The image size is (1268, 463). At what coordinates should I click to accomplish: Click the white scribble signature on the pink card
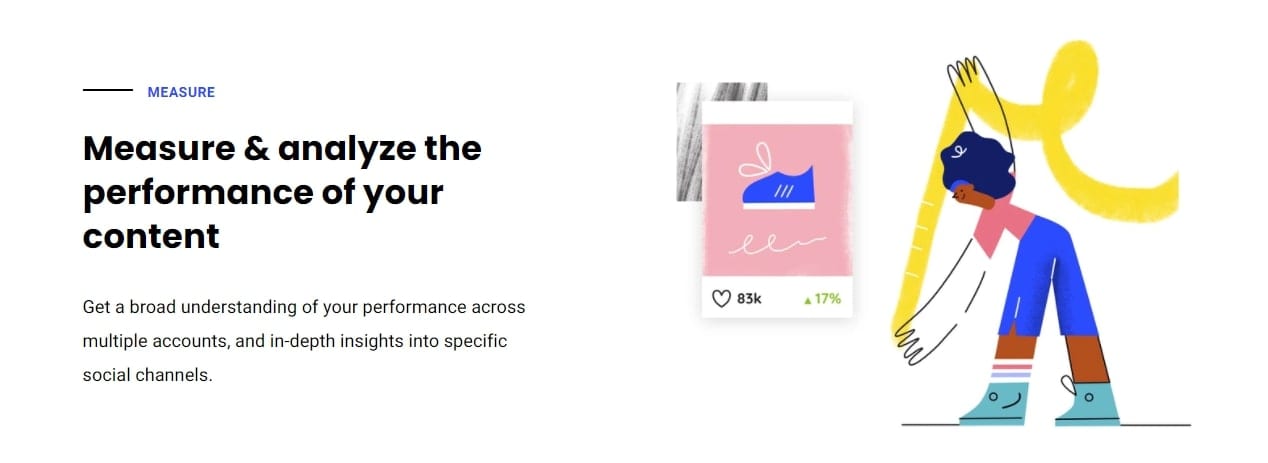click(x=776, y=243)
